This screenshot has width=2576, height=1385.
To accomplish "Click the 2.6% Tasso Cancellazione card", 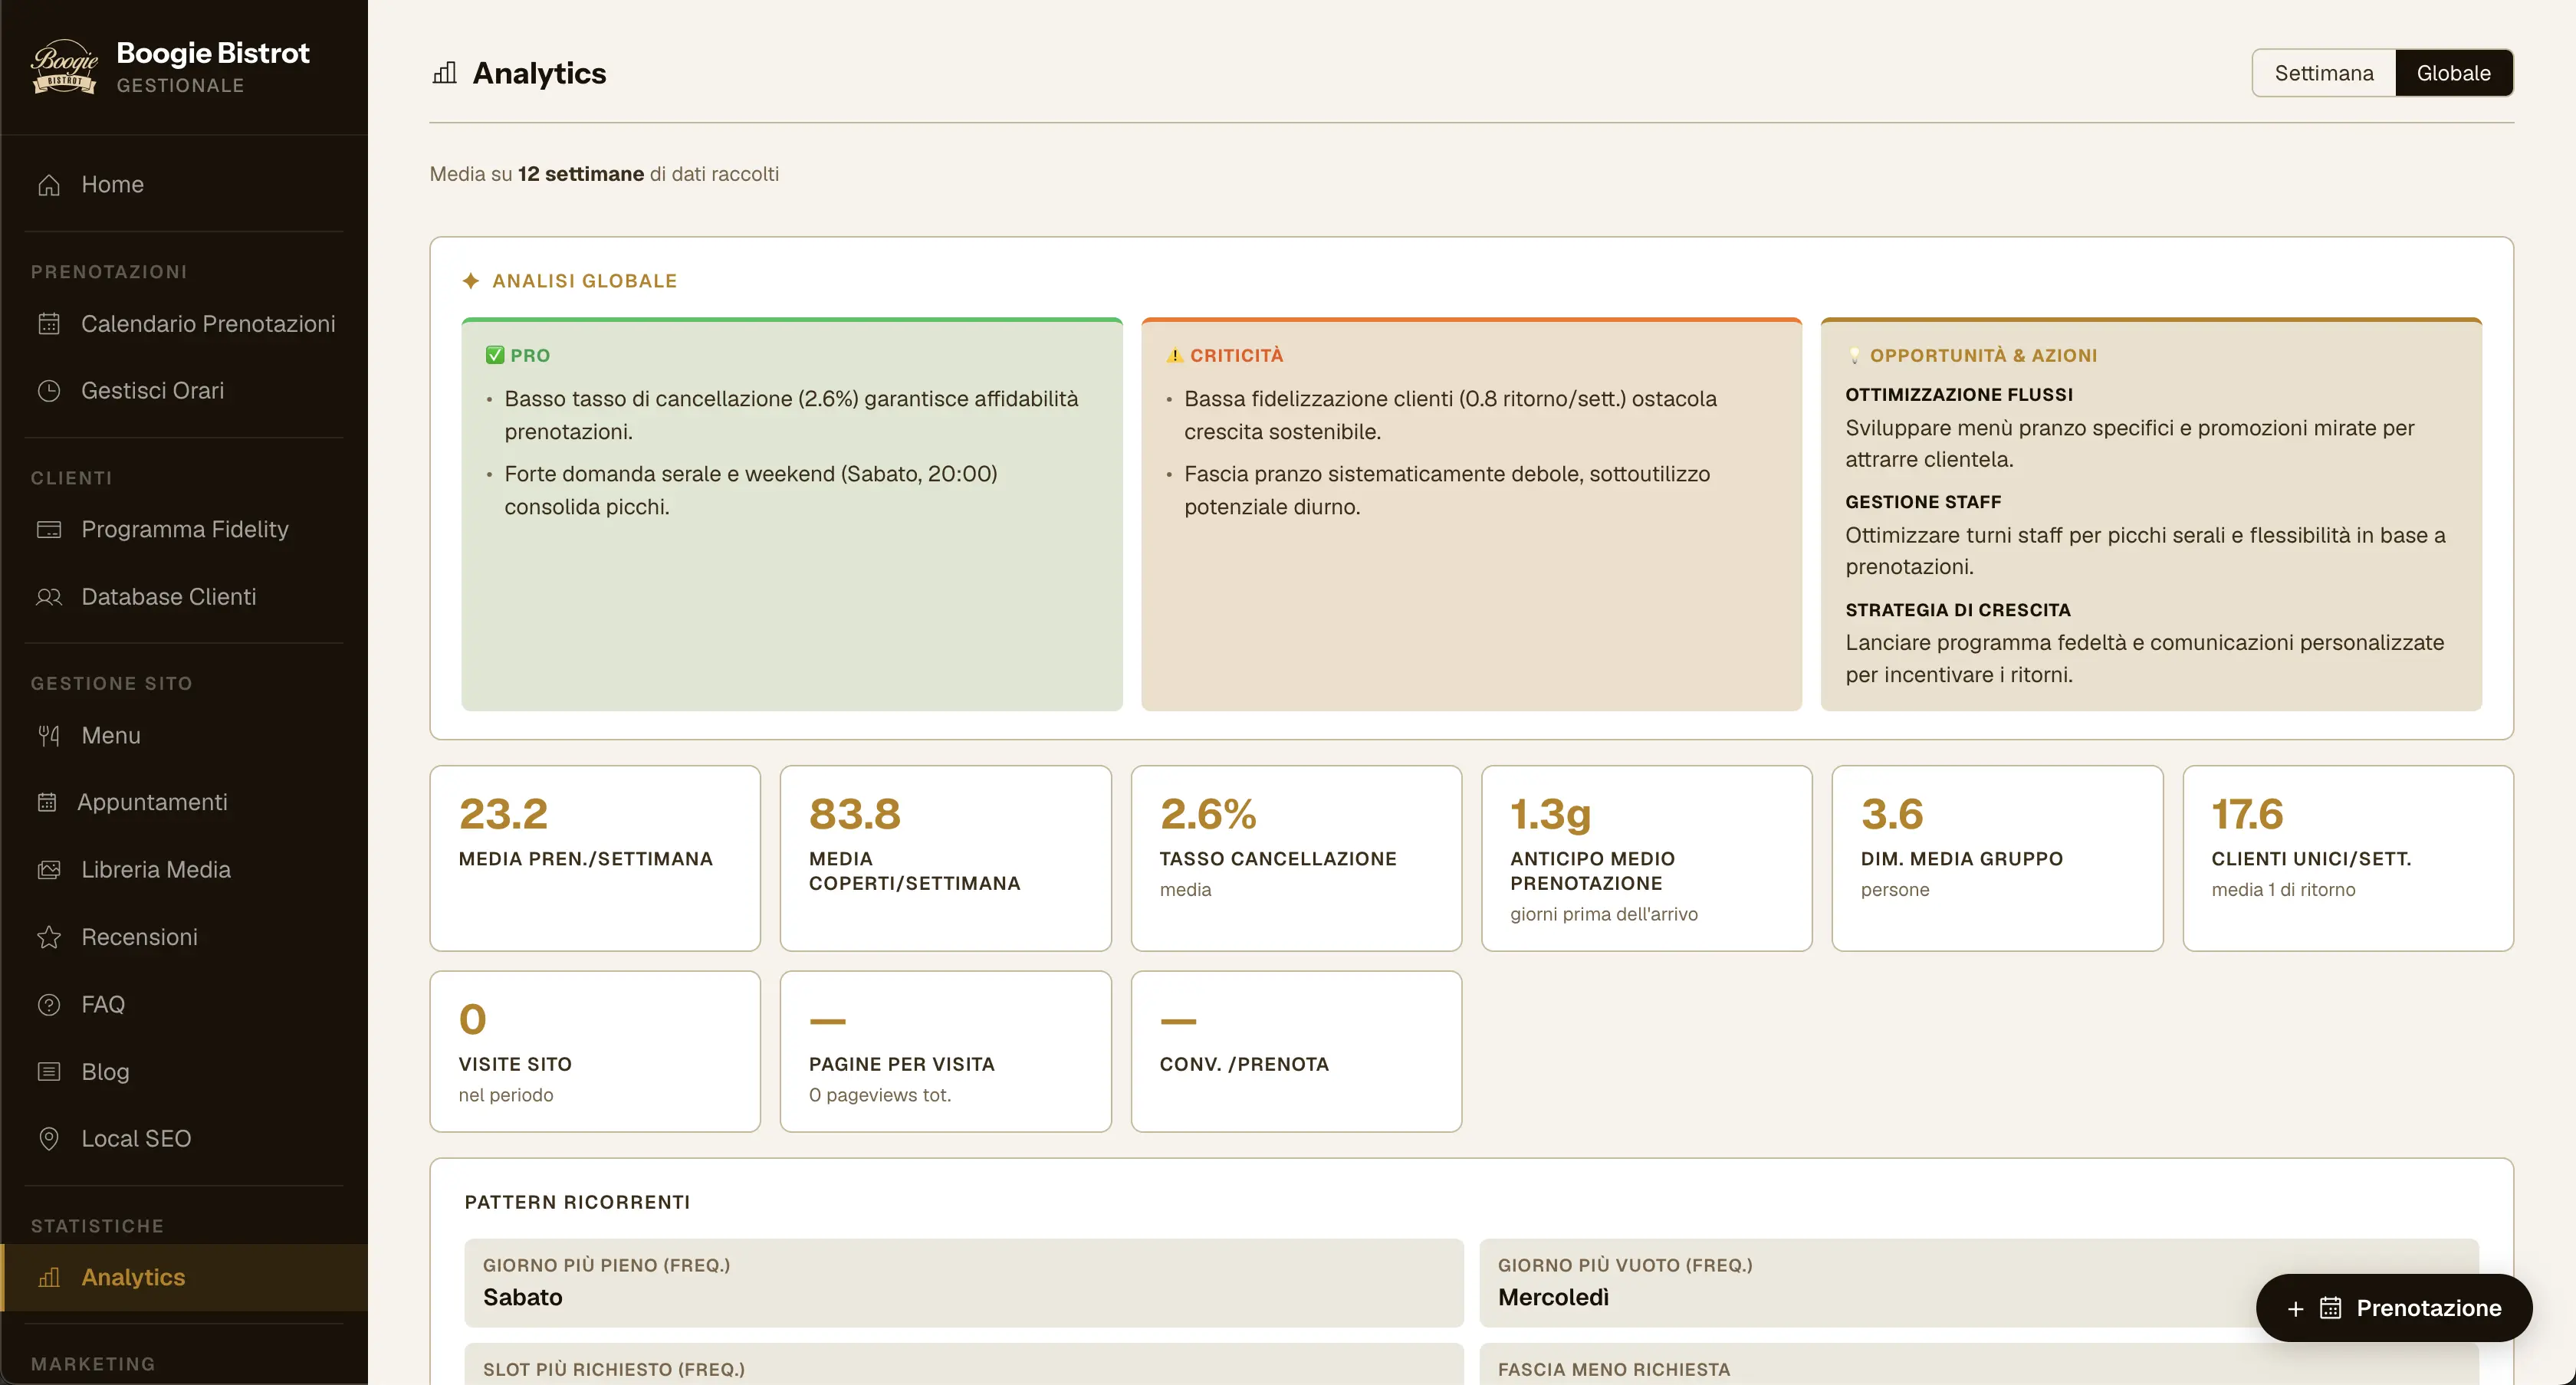I will point(1296,858).
